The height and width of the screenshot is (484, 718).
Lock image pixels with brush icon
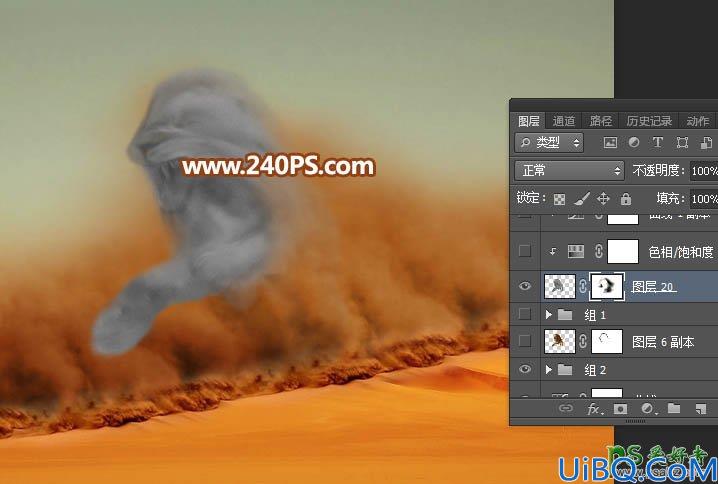582,199
